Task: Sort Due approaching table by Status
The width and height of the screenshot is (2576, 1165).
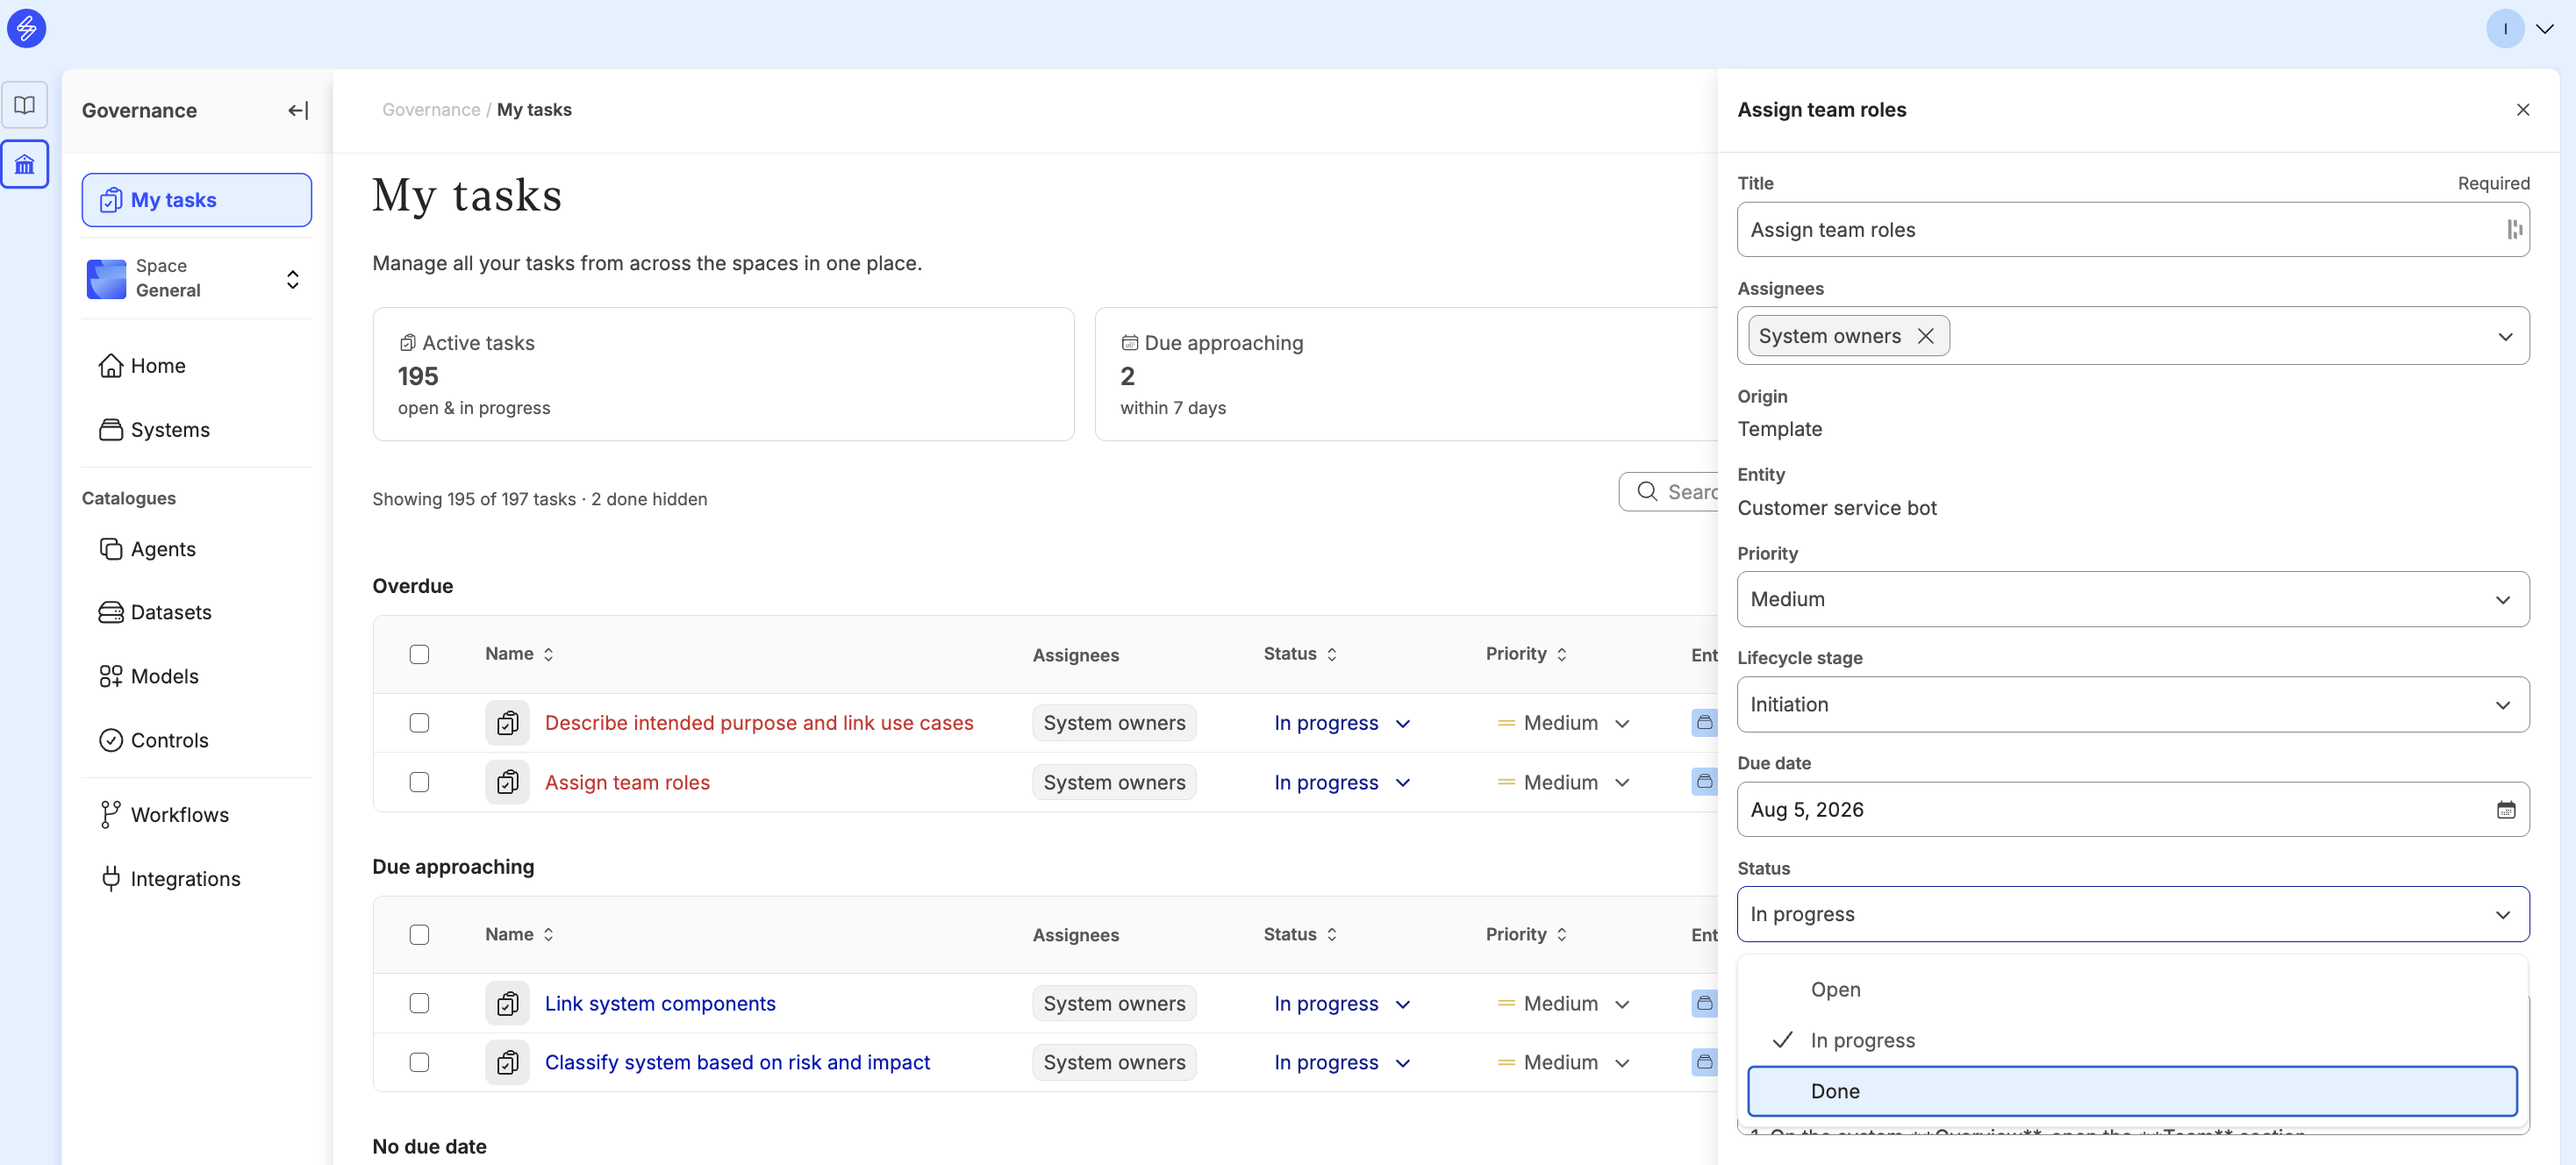Action: 1300,934
